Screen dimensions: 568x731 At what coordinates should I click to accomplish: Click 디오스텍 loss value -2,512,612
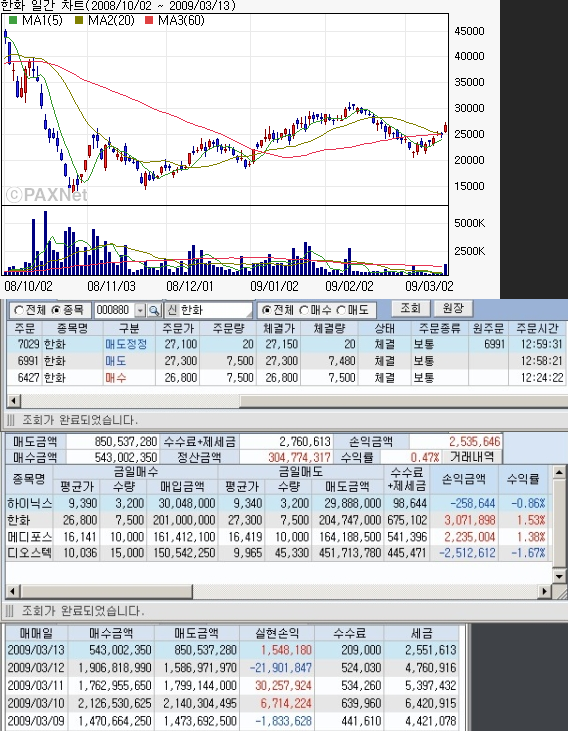(467, 553)
